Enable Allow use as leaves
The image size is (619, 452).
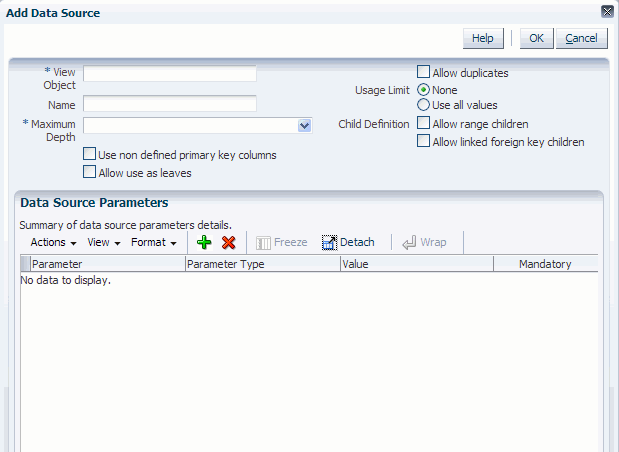tap(89, 172)
